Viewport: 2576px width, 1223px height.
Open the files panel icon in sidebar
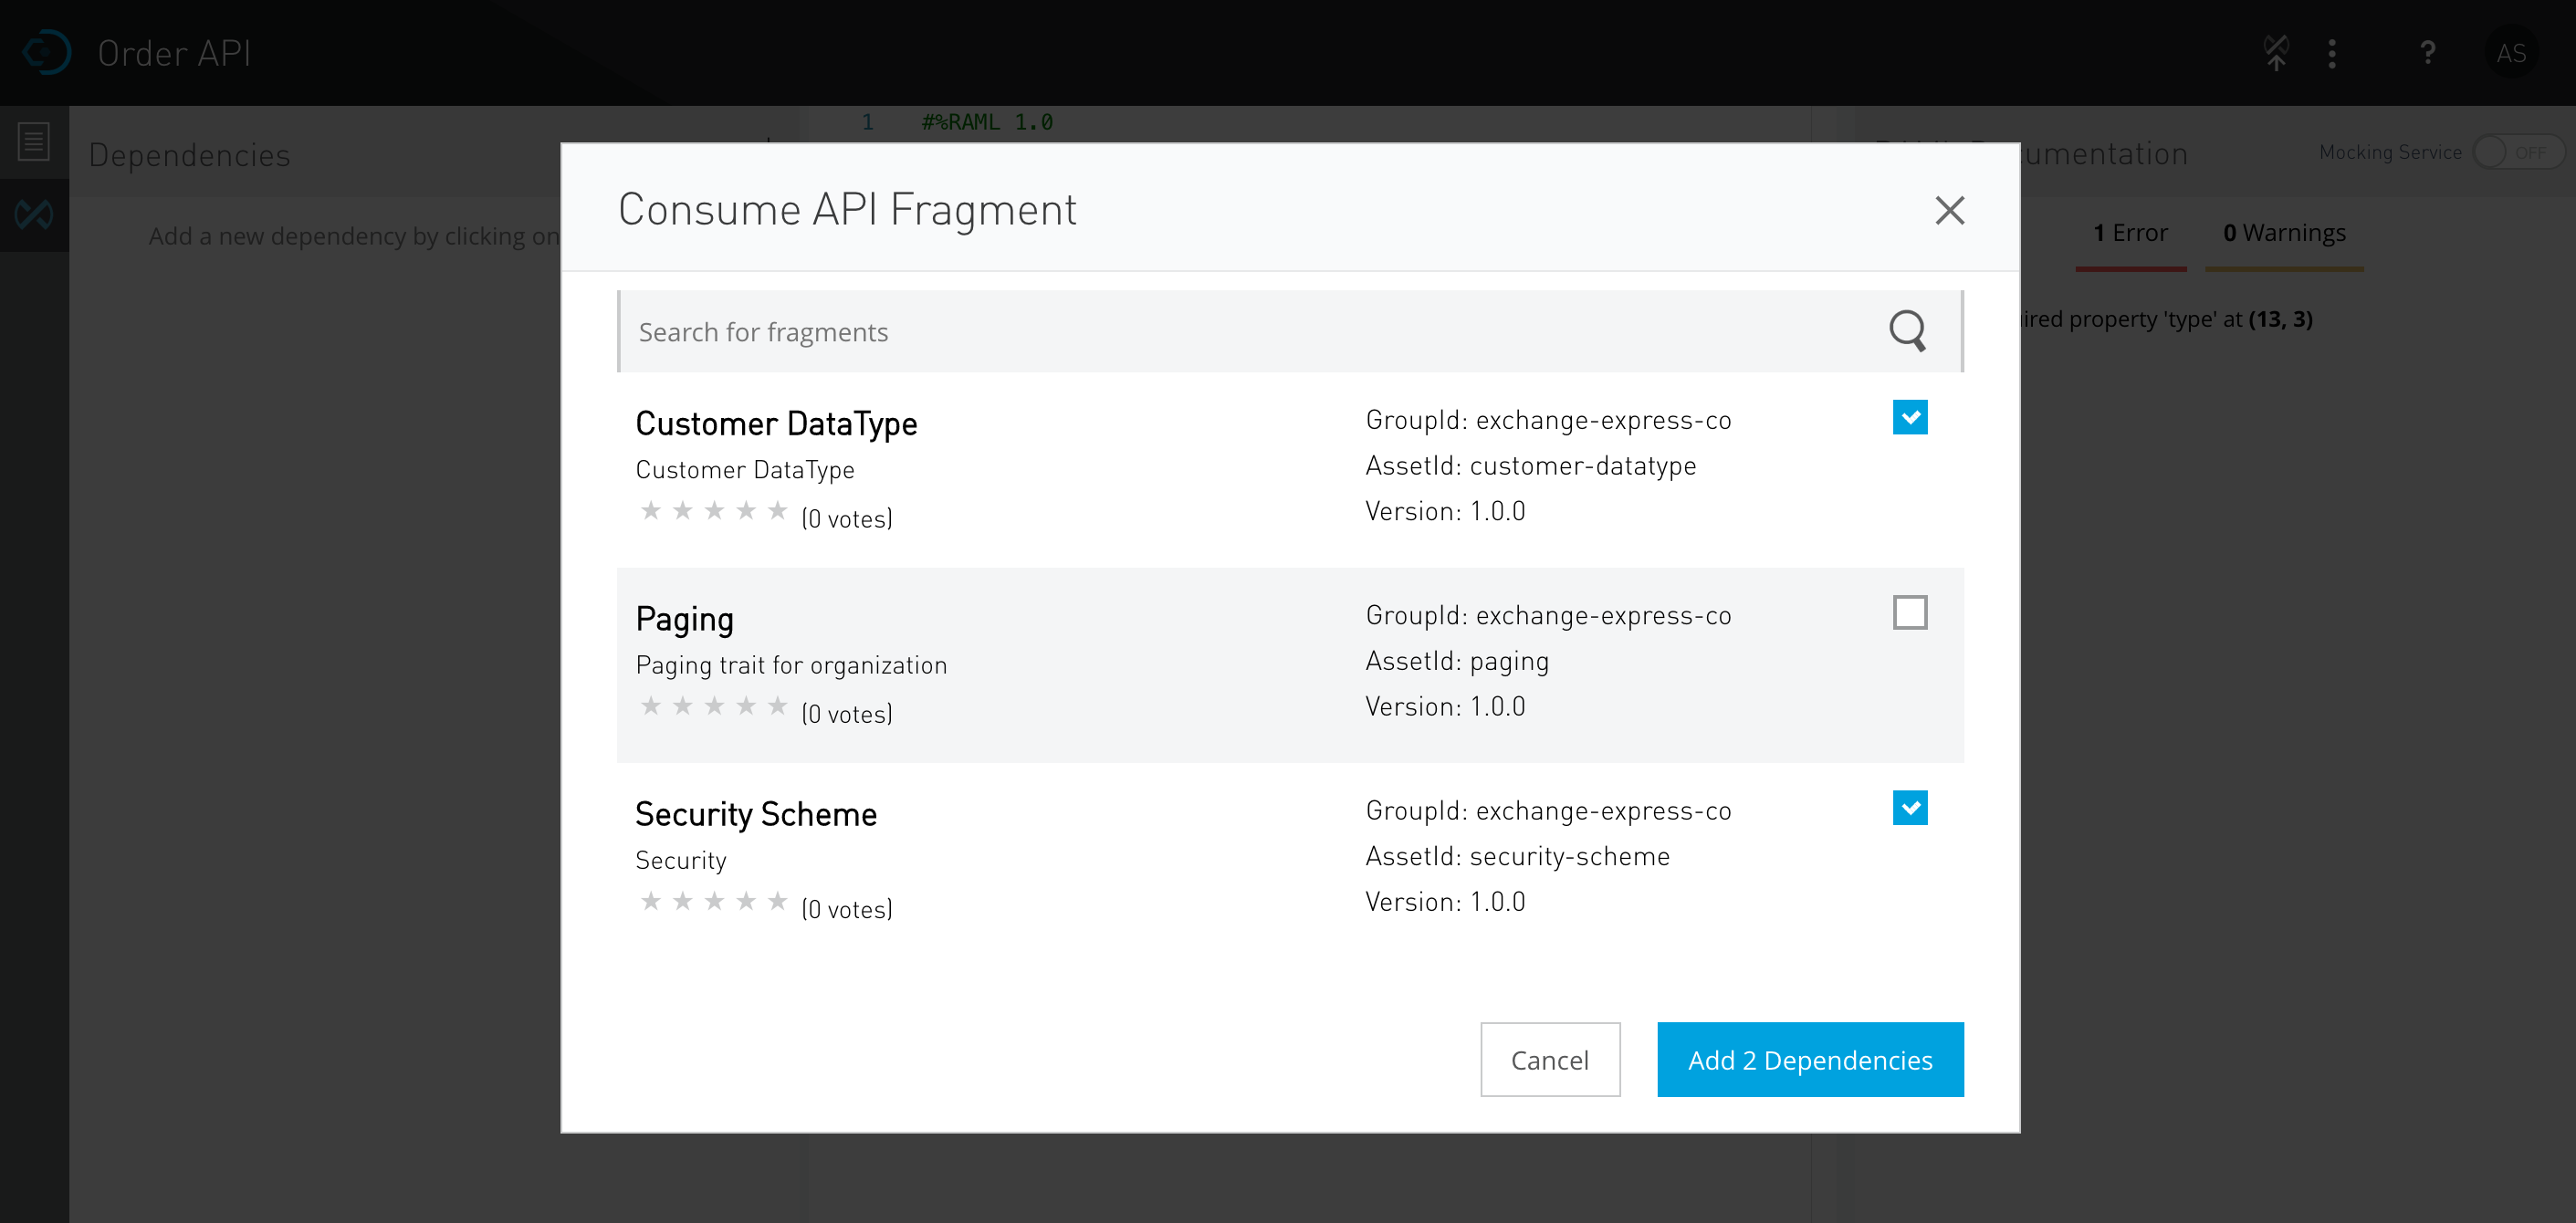[x=34, y=142]
